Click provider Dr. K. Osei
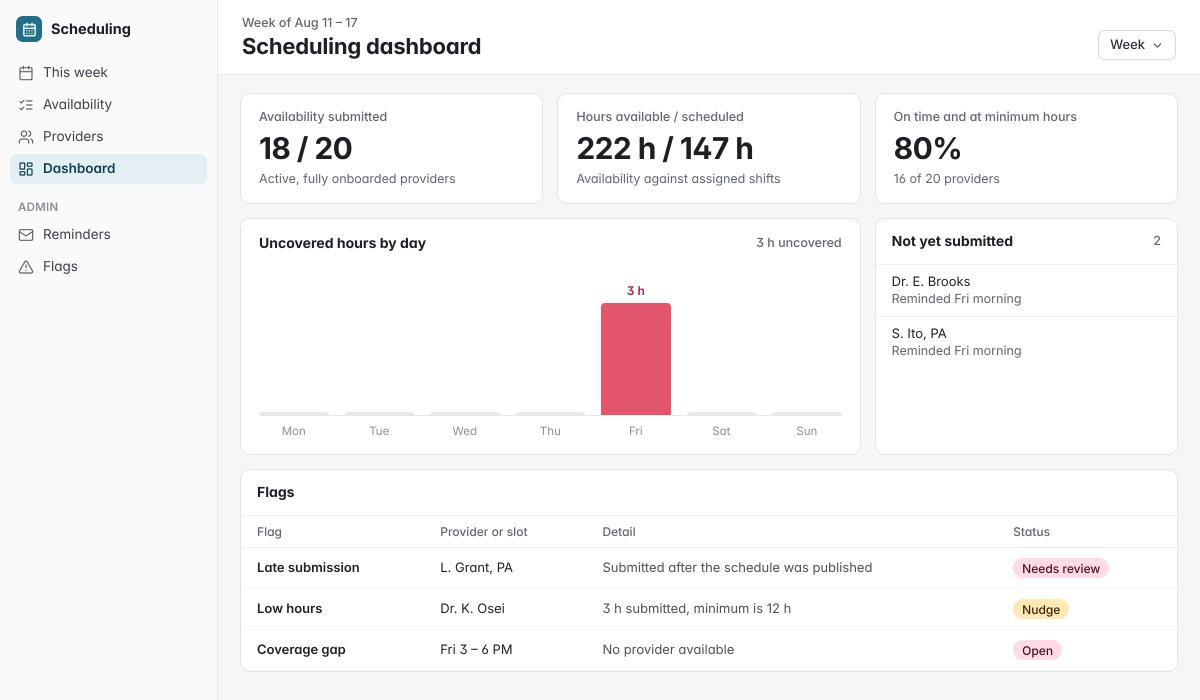The image size is (1200, 700). pyautogui.click(x=472, y=609)
